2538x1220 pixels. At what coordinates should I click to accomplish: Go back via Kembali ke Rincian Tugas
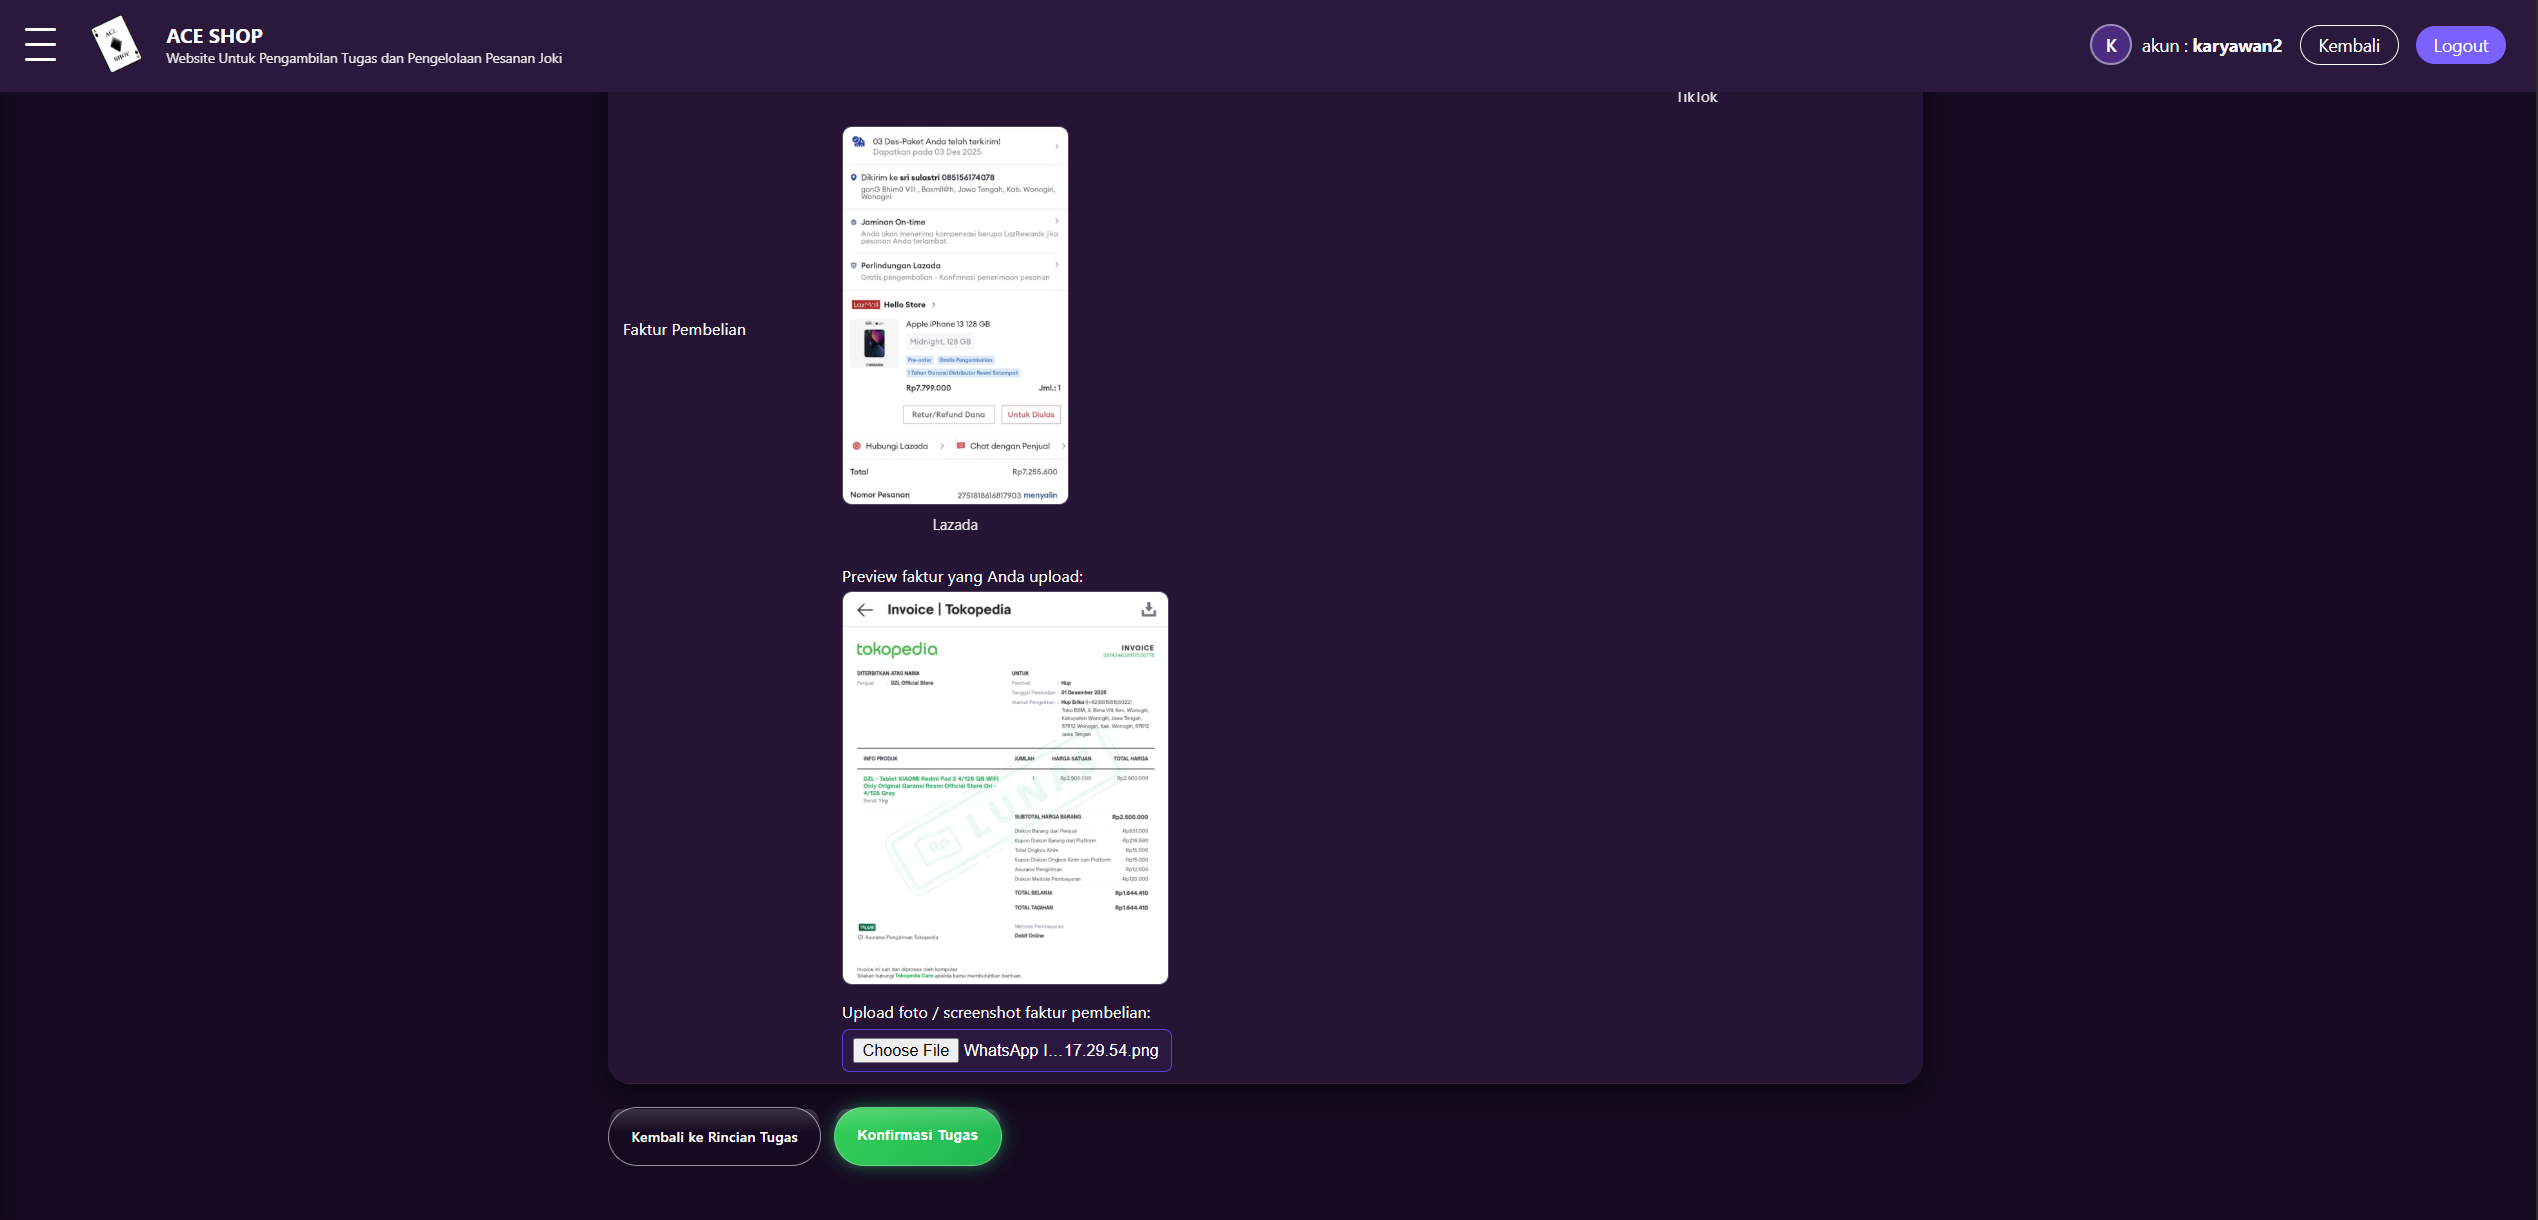714,1137
